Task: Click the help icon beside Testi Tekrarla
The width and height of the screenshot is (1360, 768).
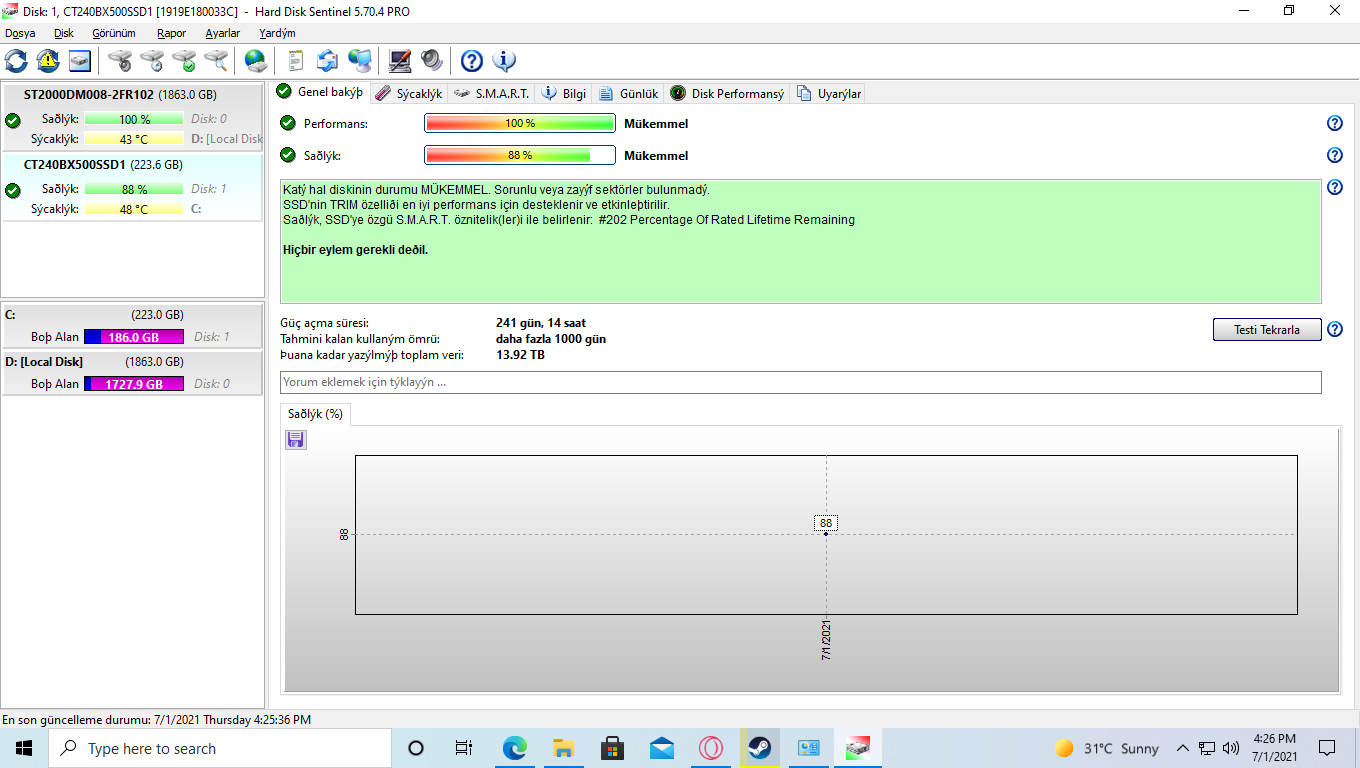Action: [x=1334, y=329]
